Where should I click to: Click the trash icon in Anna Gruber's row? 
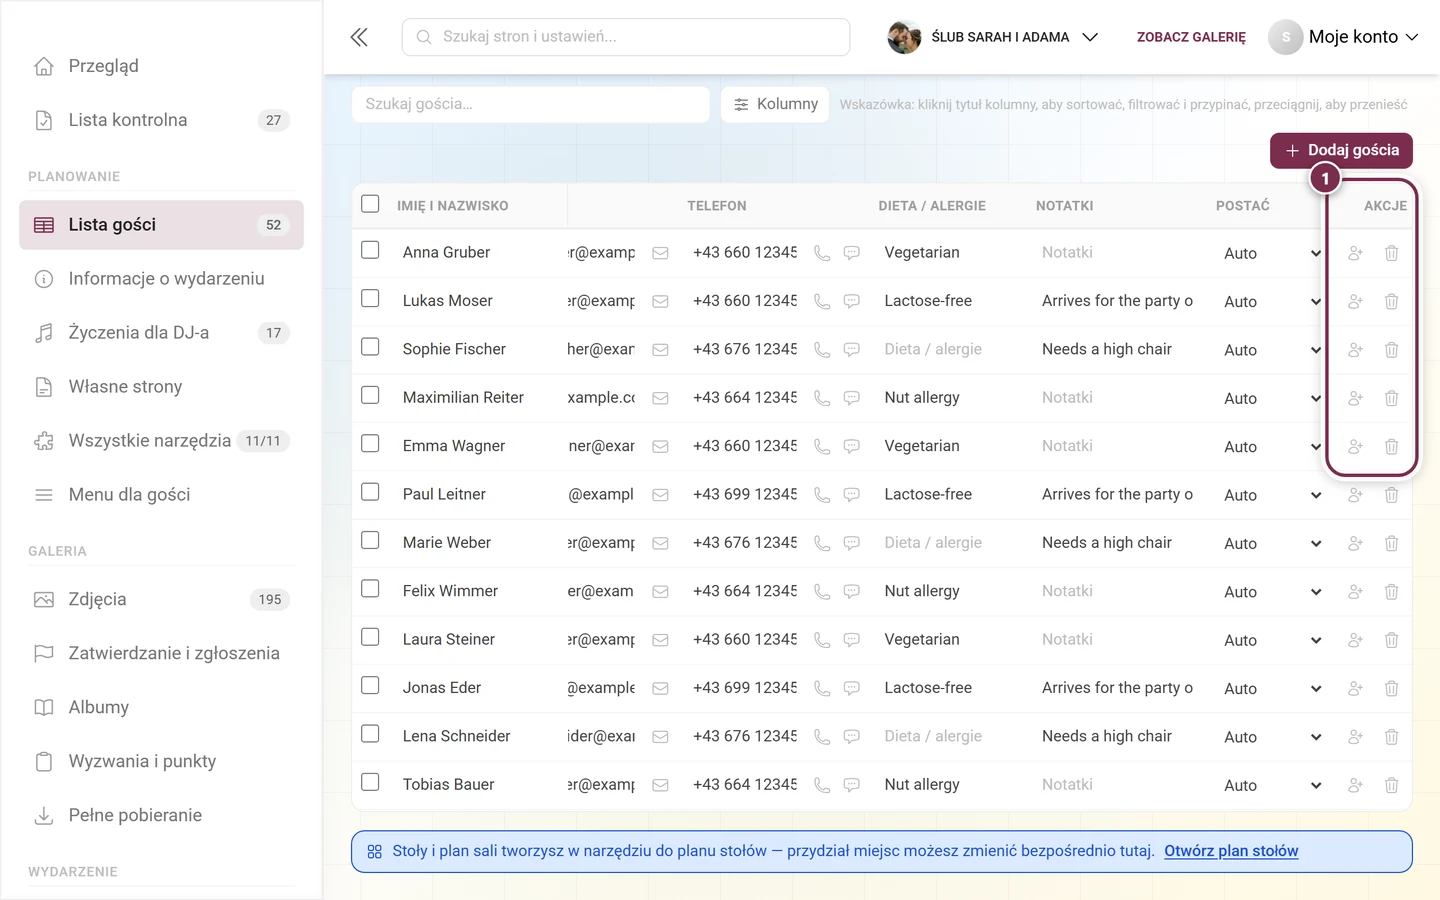(1391, 253)
